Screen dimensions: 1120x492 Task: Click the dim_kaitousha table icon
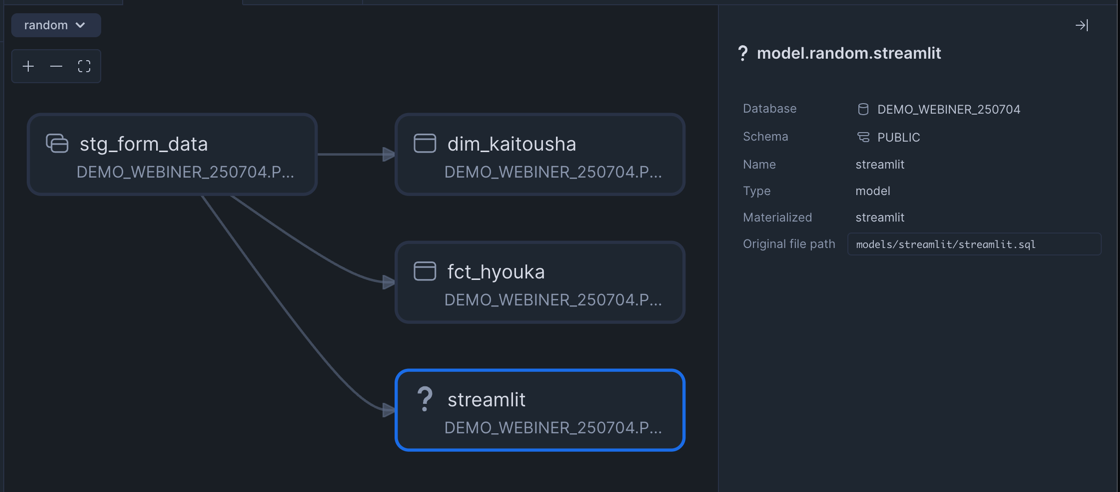pos(425,144)
